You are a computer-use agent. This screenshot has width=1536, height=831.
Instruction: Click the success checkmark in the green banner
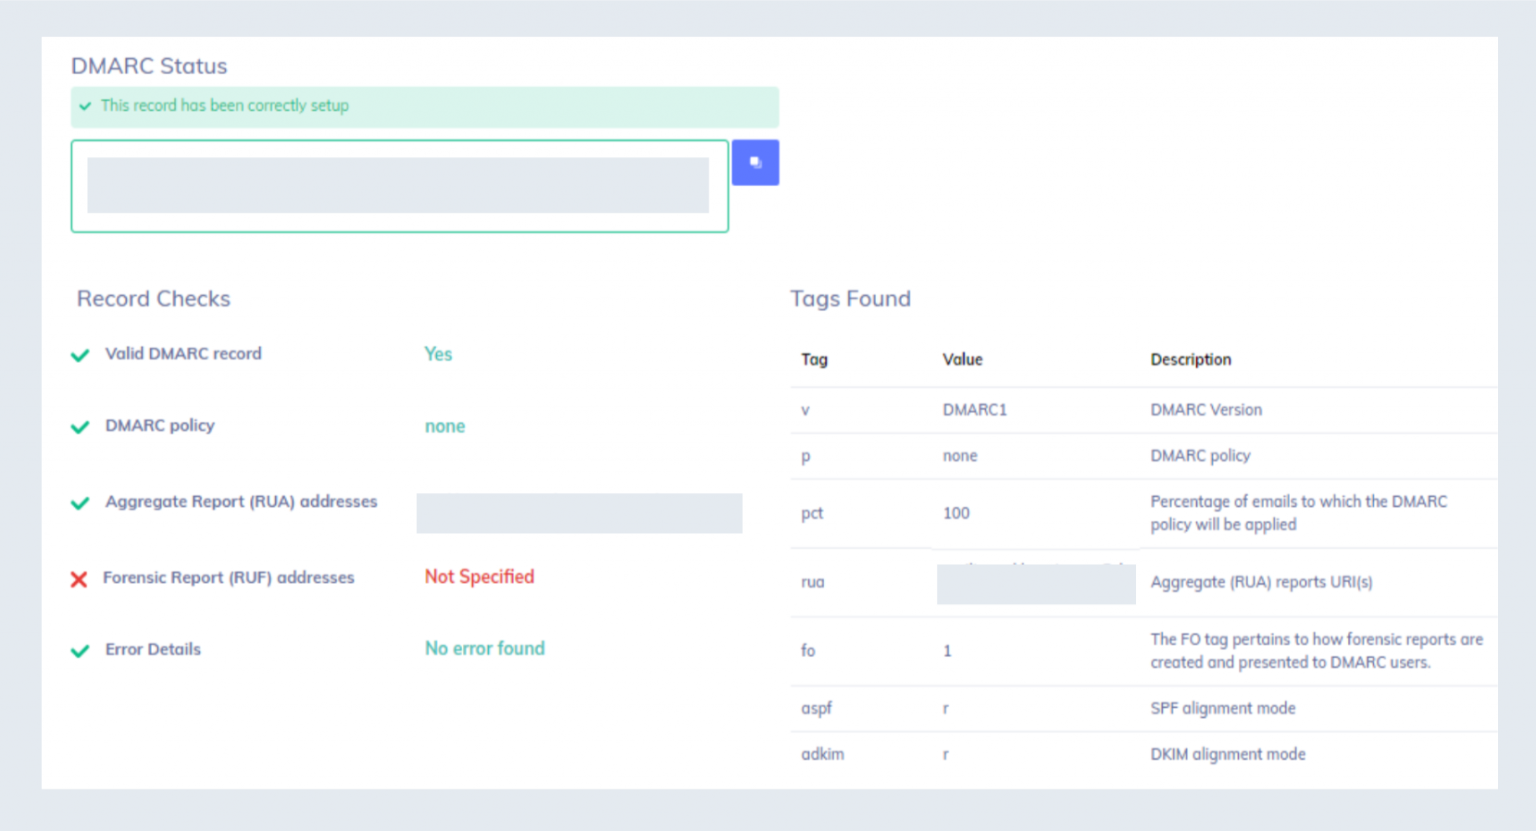[x=84, y=106]
